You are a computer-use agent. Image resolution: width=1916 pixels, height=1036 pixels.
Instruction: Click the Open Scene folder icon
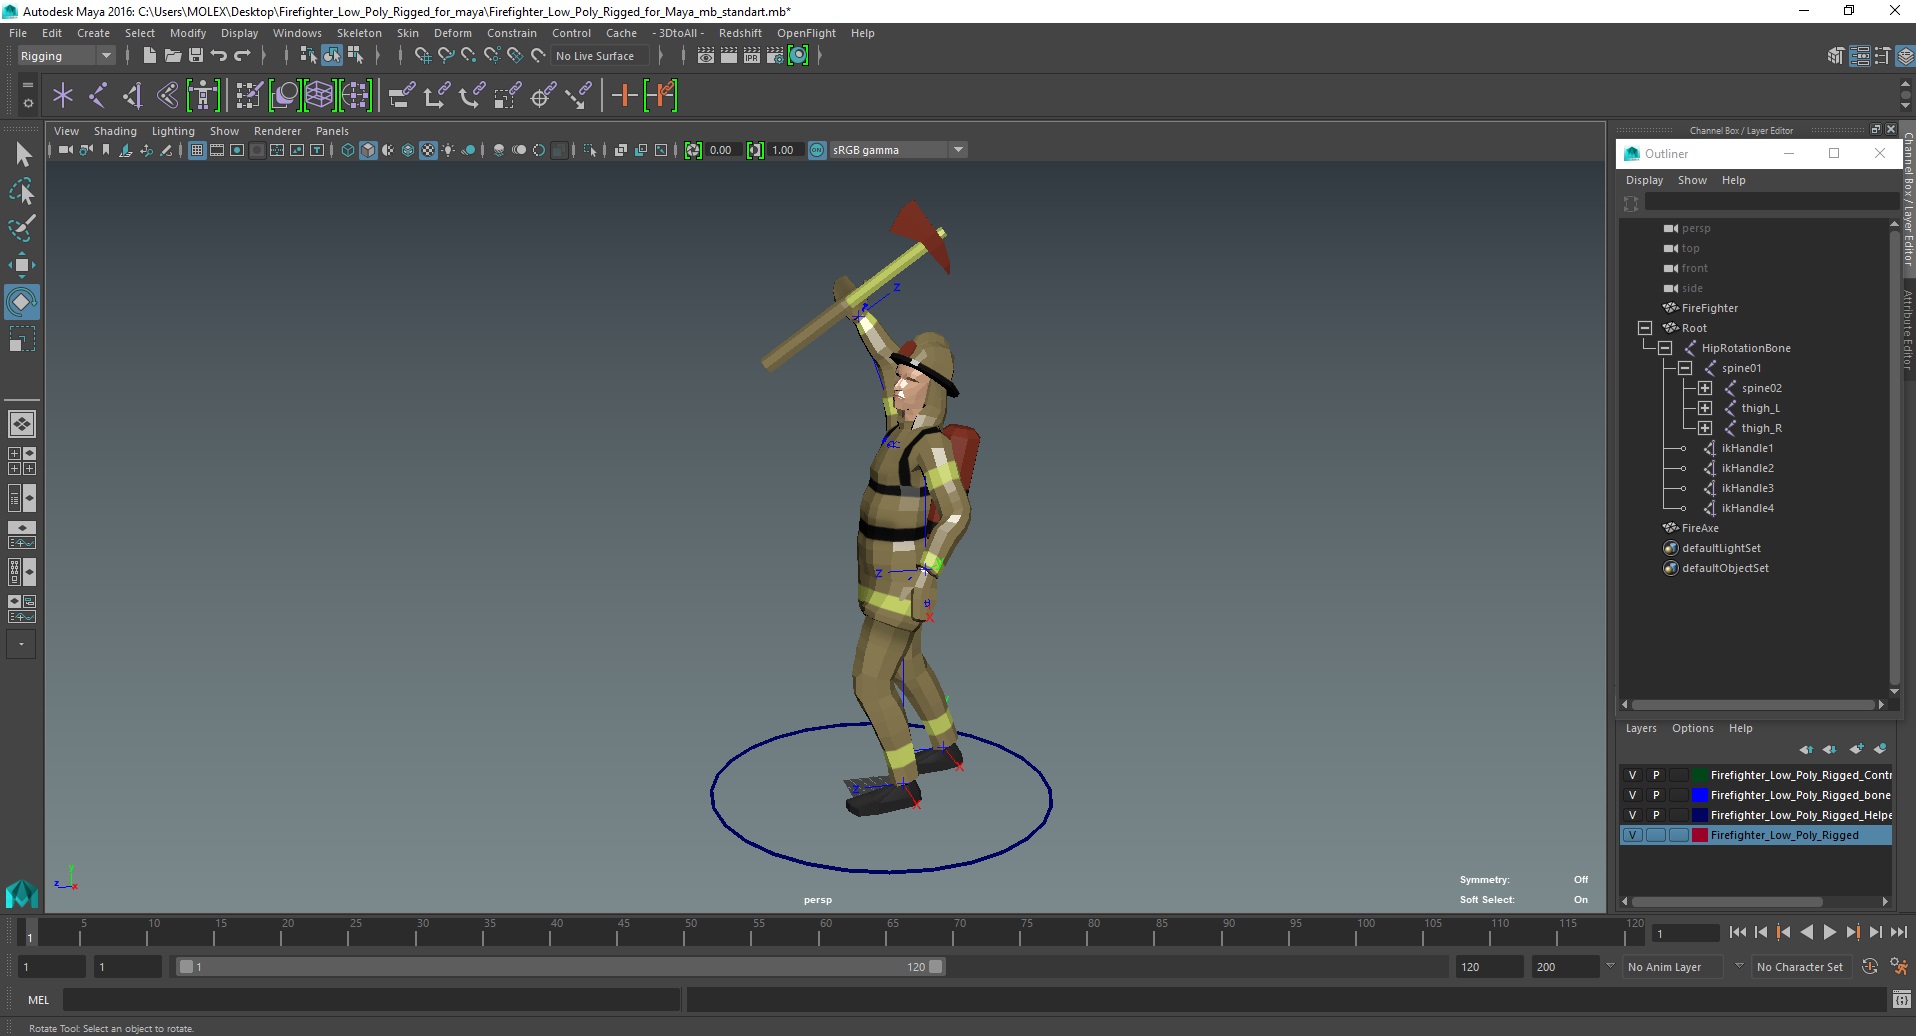click(172, 56)
